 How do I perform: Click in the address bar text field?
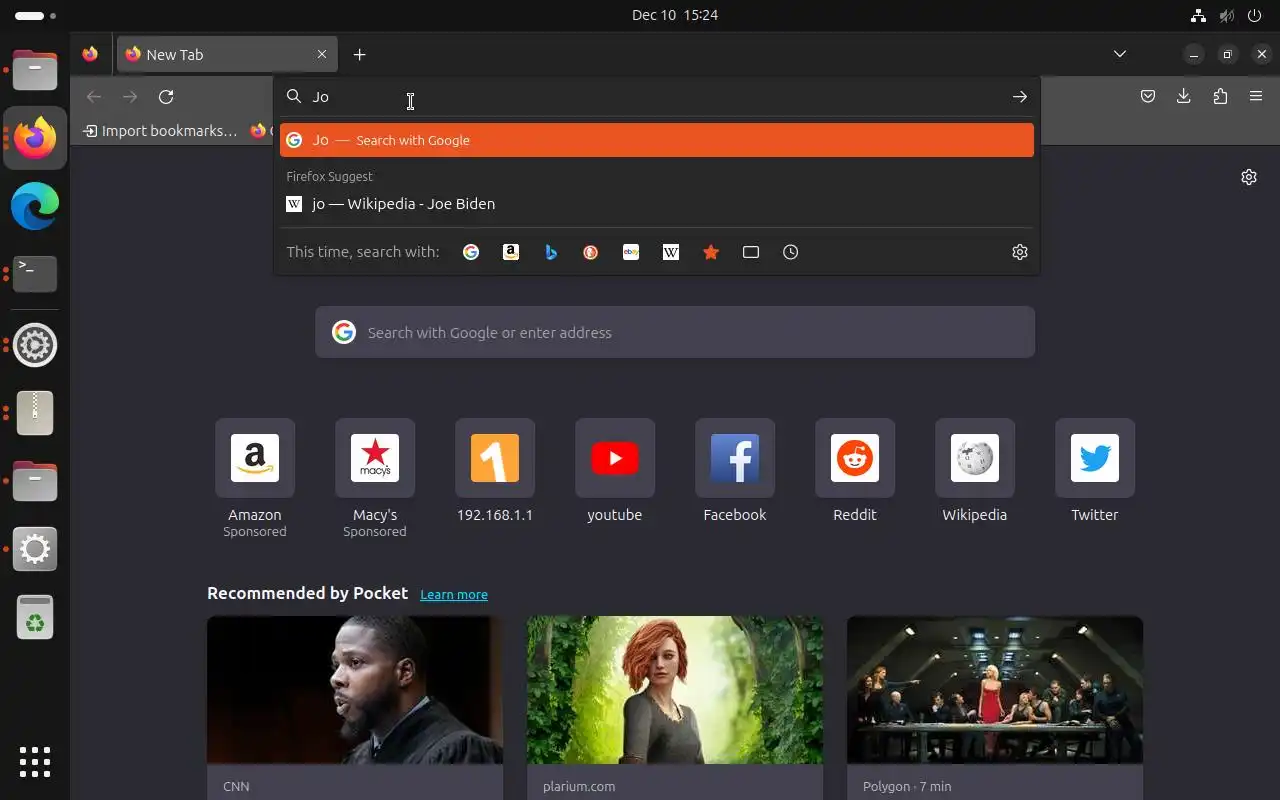655,97
